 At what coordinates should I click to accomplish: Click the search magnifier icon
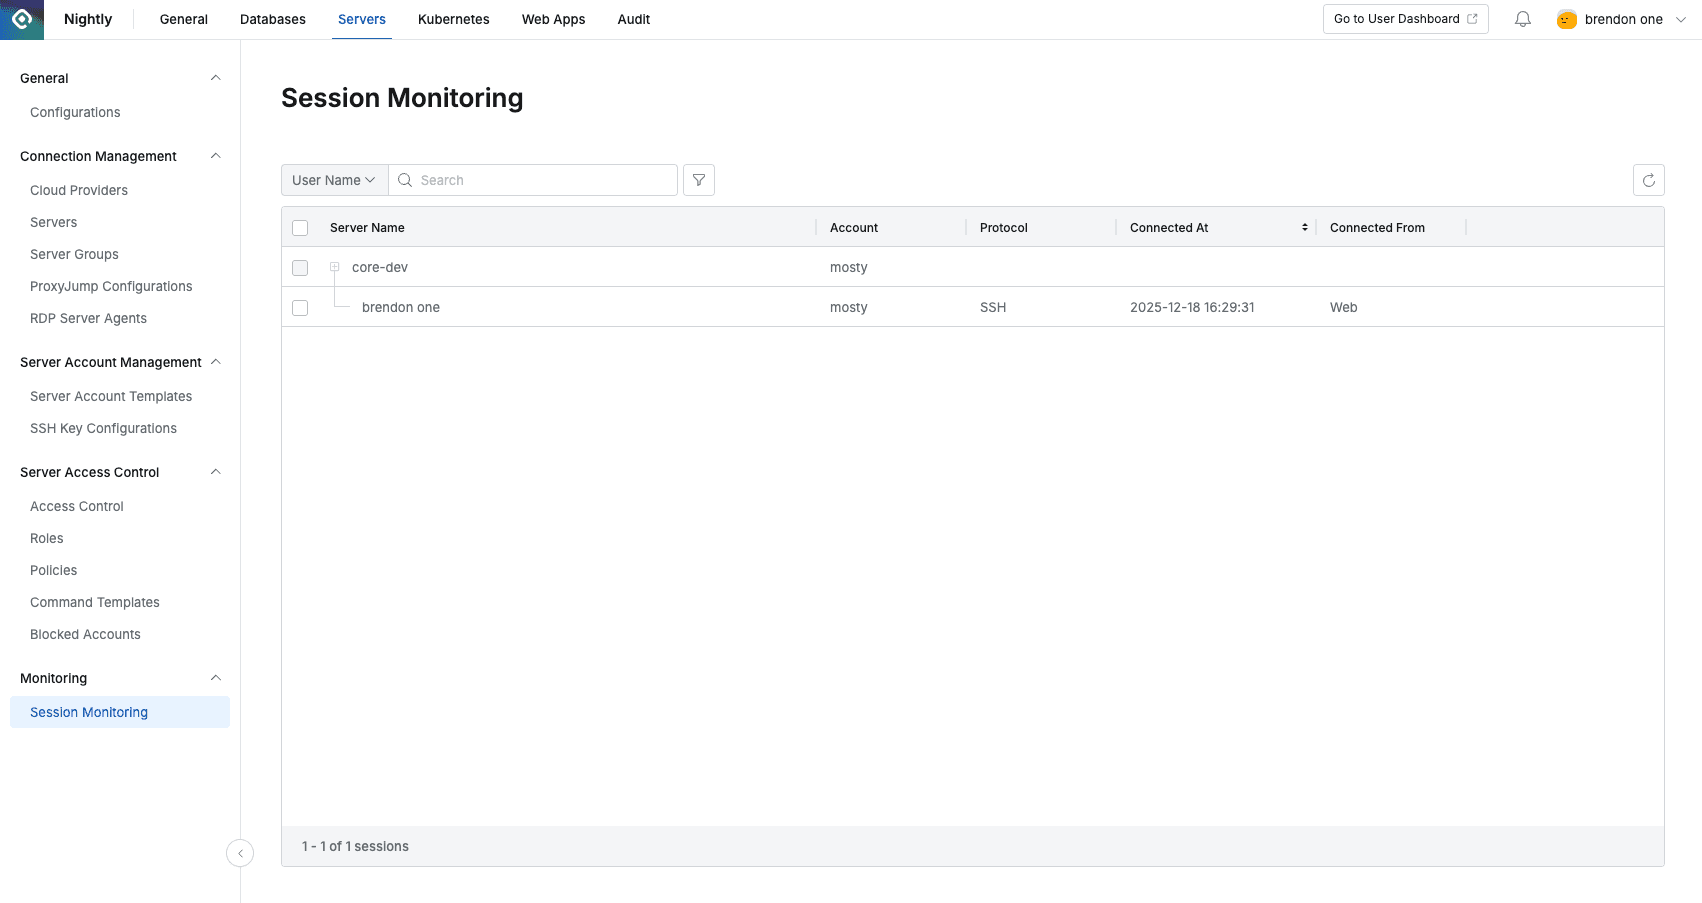pos(405,180)
